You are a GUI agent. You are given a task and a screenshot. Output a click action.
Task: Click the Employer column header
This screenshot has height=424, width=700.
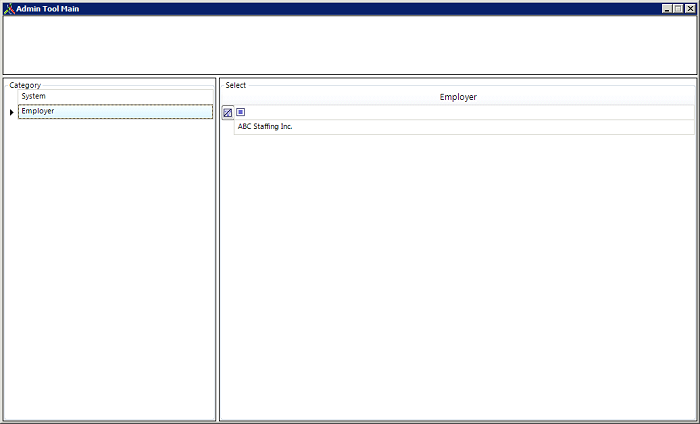click(x=458, y=97)
